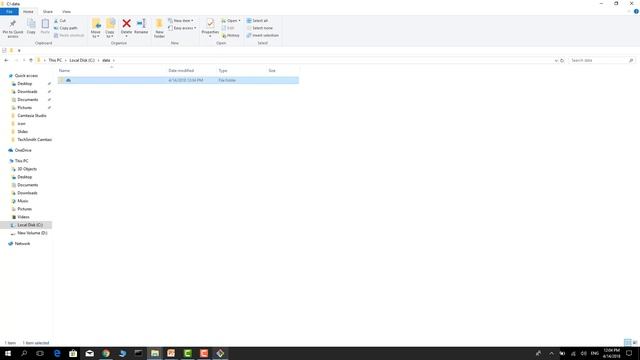Image resolution: width=640 pixels, height=360 pixels.
Task: Select Local Disk (C:) in navigation pane
Action: point(30,225)
